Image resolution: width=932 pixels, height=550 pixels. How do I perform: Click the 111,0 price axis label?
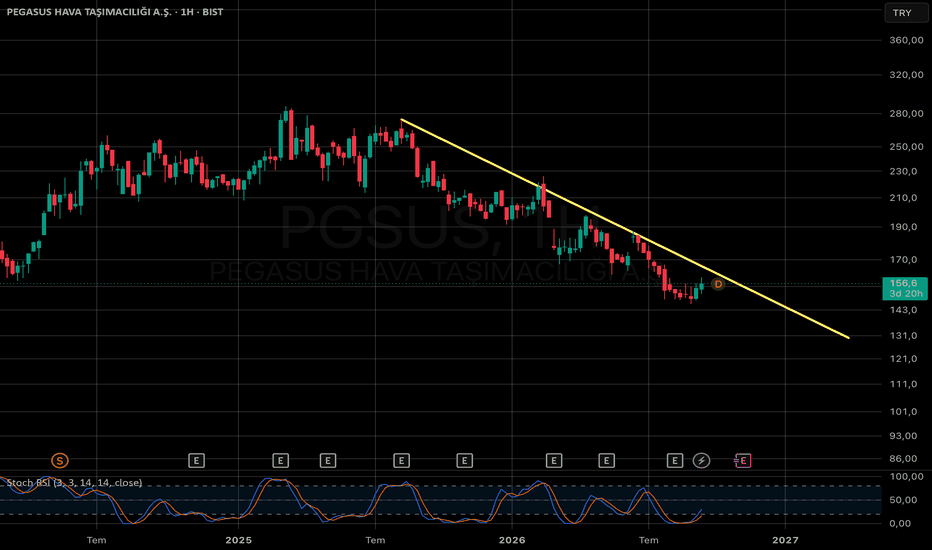[903, 385]
